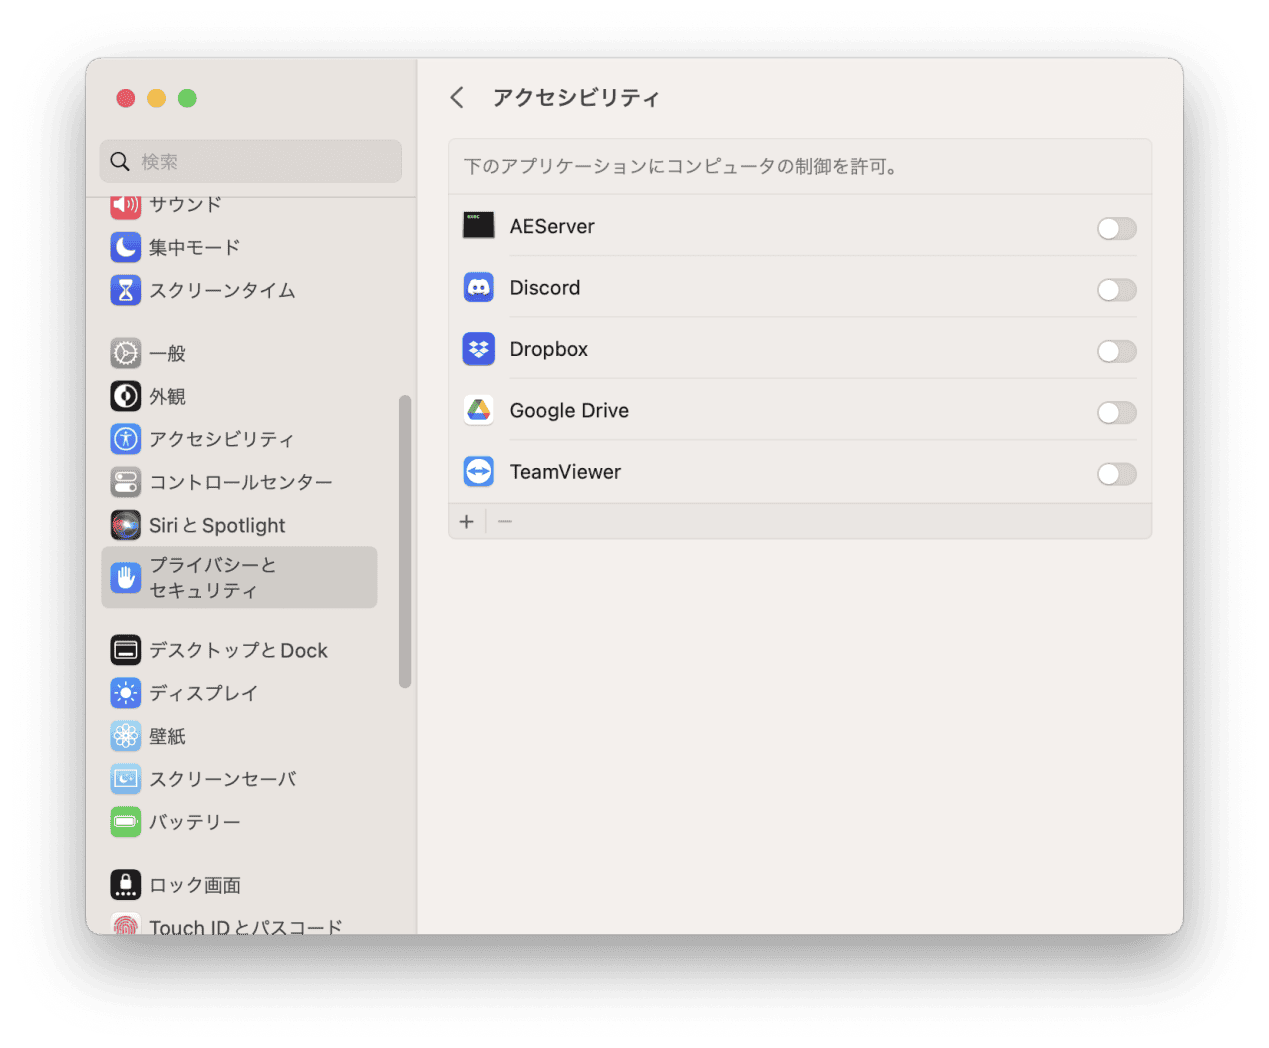1269x1048 pixels.
Task: Click the ロック画面 lock icon
Action: pyautogui.click(x=126, y=885)
